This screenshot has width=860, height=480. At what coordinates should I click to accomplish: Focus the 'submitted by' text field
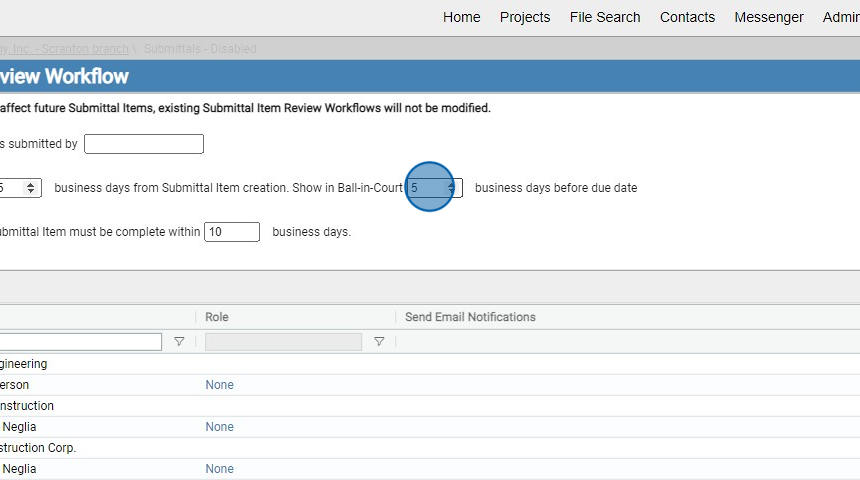[144, 144]
